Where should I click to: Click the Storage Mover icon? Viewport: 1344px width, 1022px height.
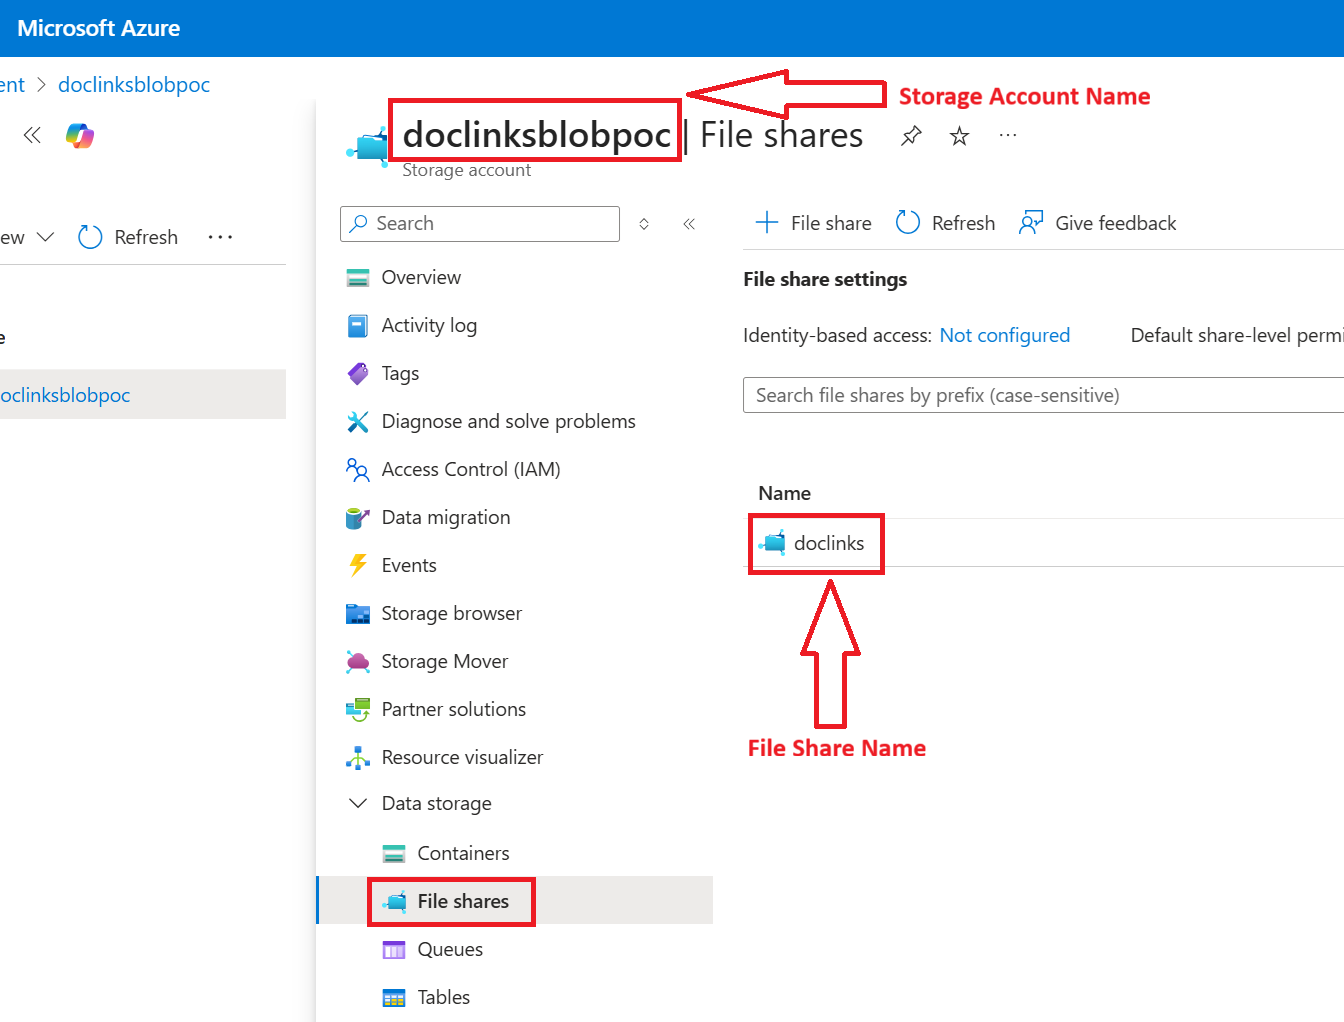(x=358, y=661)
